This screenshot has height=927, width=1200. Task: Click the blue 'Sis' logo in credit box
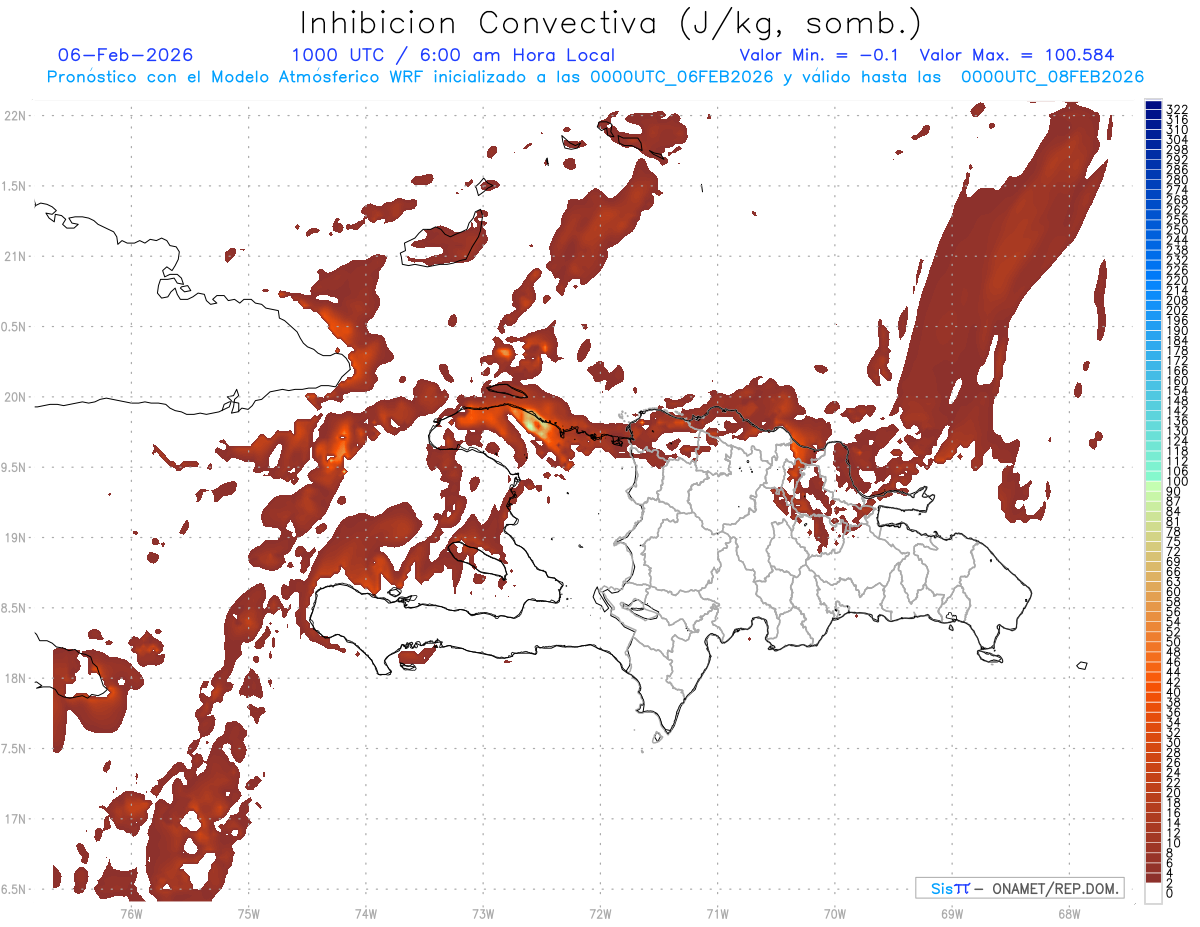(x=943, y=888)
